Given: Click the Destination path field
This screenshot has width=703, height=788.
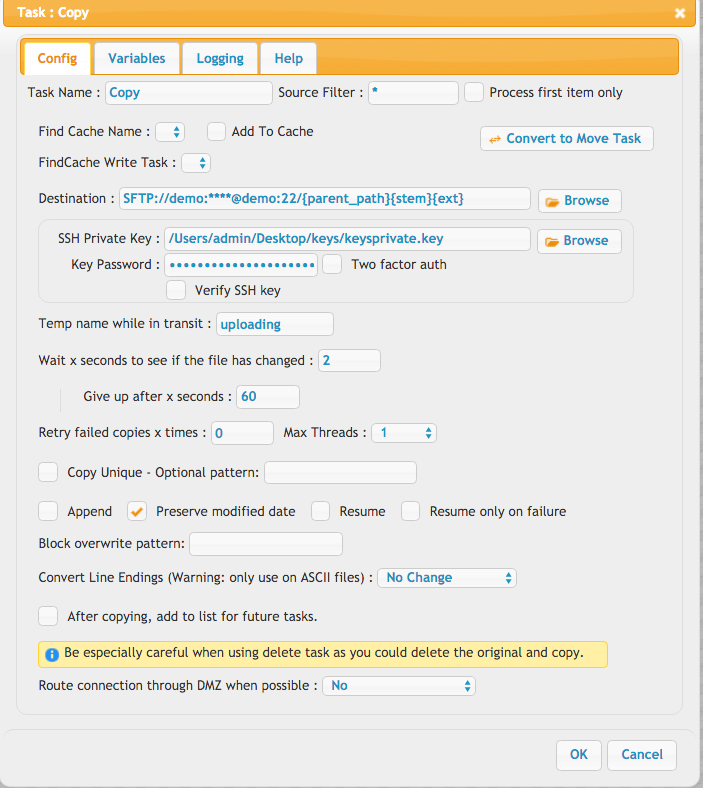Looking at the screenshot, I should click(325, 199).
